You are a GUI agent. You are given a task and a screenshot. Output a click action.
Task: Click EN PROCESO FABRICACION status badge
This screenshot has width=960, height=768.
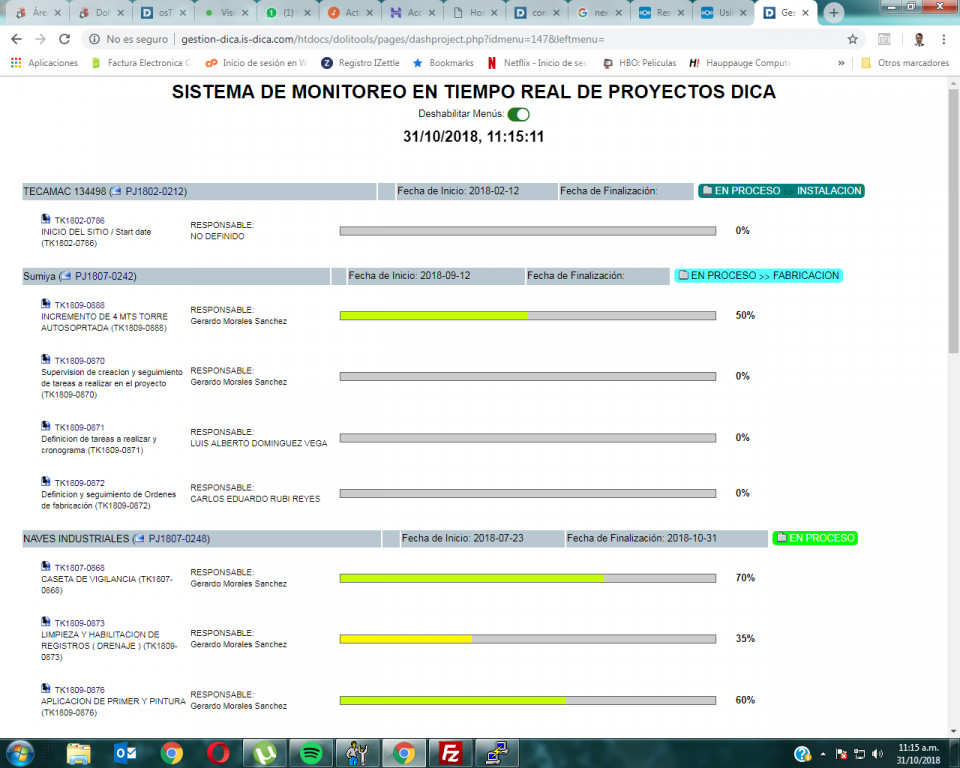759,276
